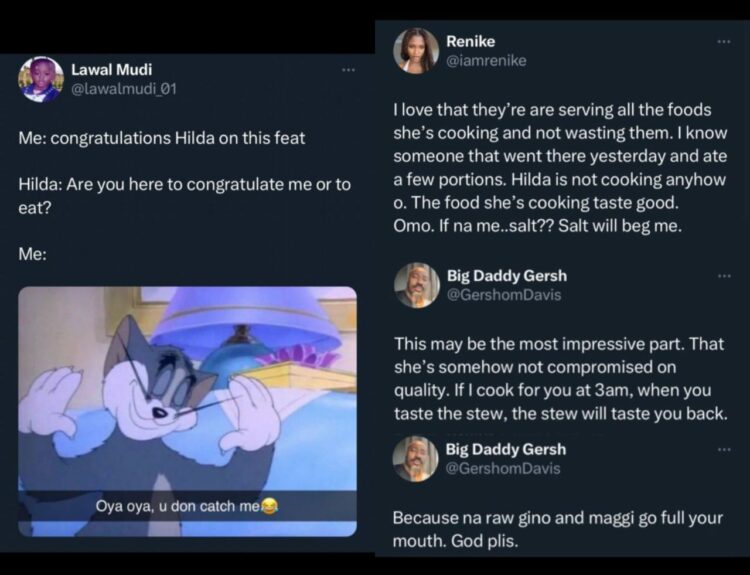Open Renike's profile avatar
This screenshot has width=750, height=575.
coord(416,51)
